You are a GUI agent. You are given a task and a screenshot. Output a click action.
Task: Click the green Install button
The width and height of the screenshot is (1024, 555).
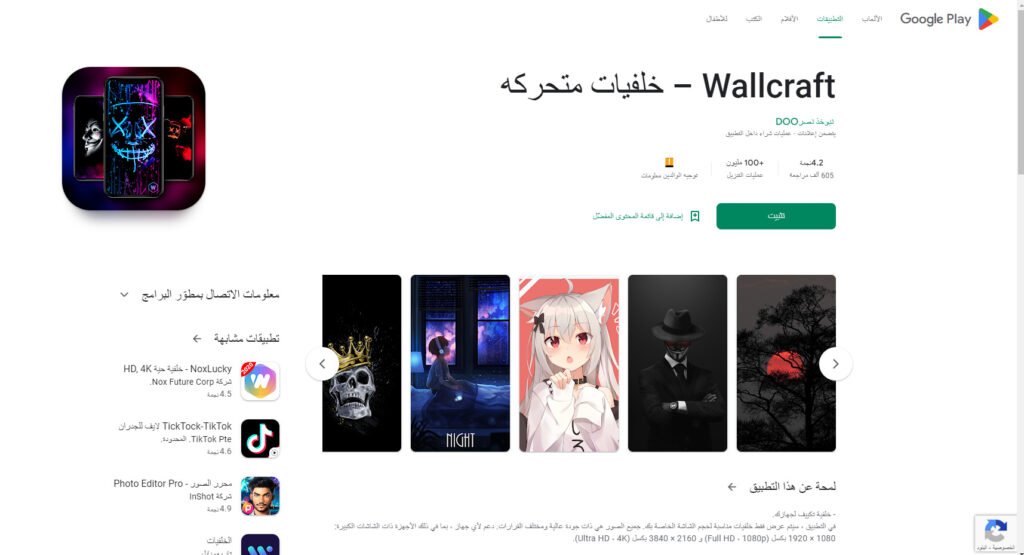pos(776,216)
